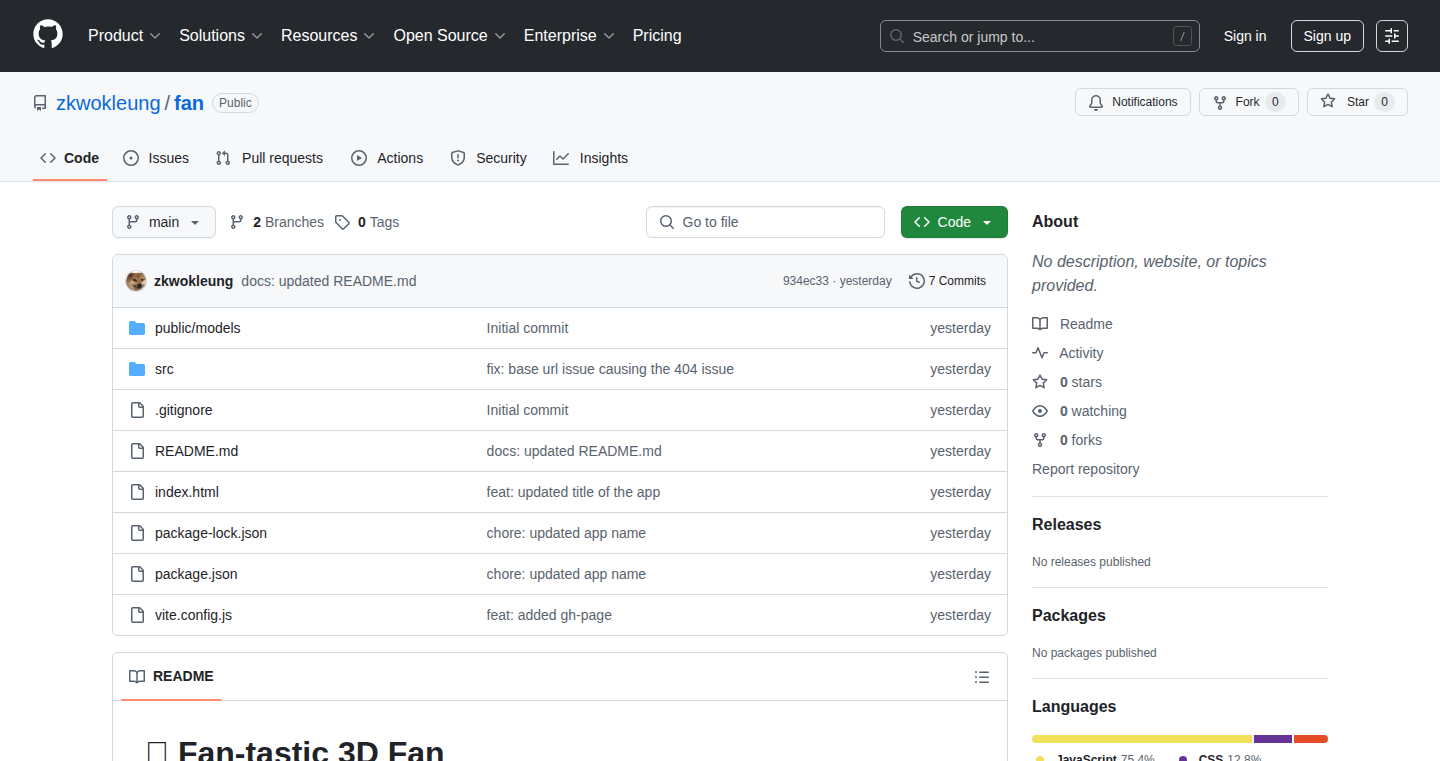Open the package.json file

pos(196,574)
